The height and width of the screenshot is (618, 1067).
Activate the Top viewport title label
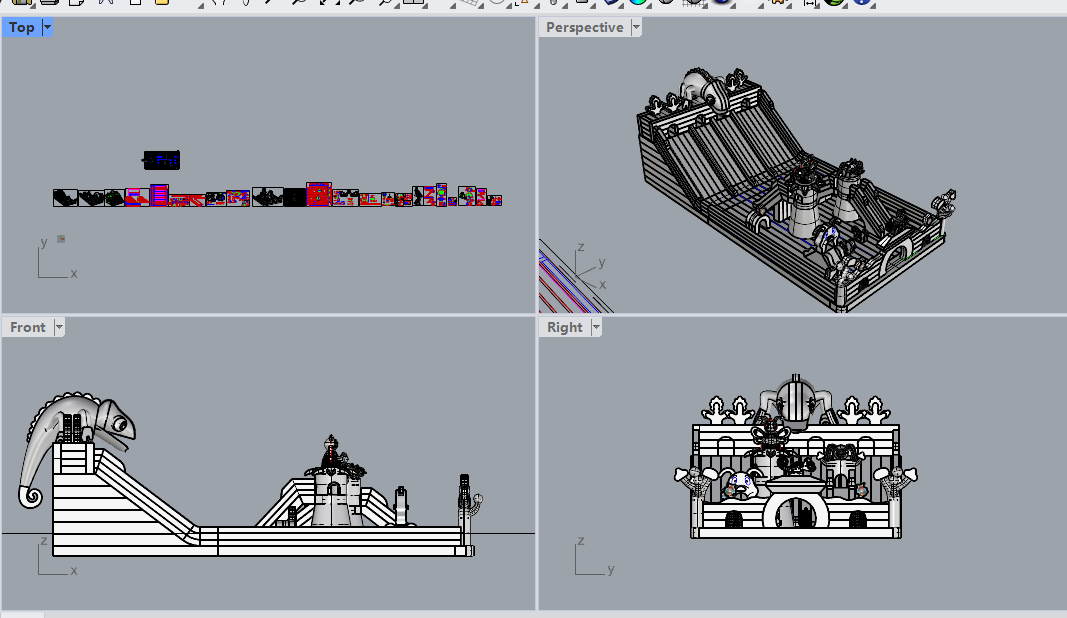(21, 28)
